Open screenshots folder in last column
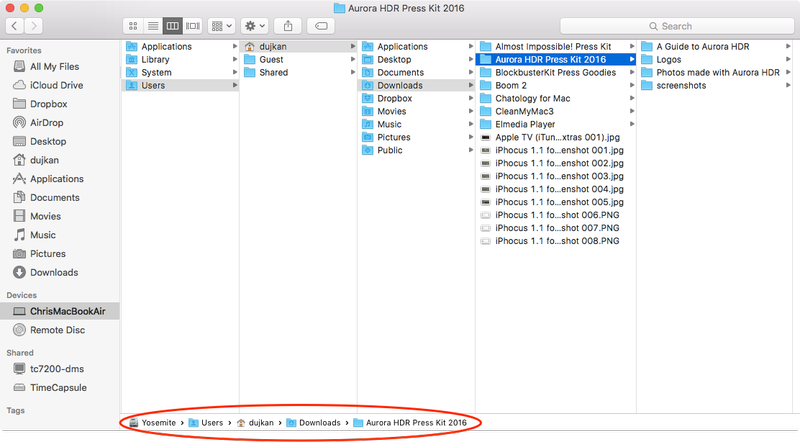Viewport: 800px width, 442px height. (x=716, y=85)
